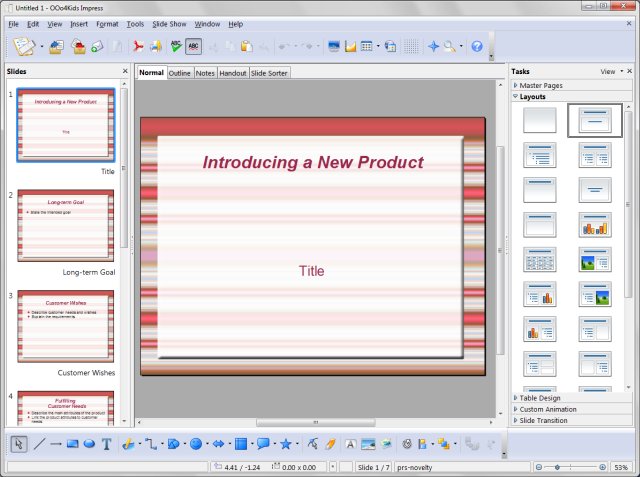Select the Rectangle drawing tool
Viewport: 640px width, 477px height.
point(72,444)
